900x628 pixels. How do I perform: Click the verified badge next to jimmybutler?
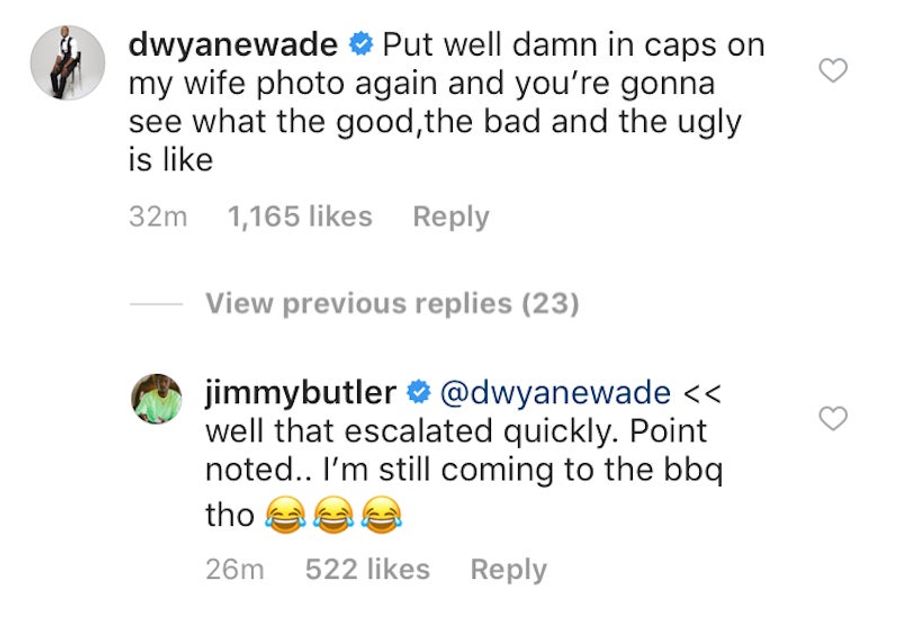[419, 392]
